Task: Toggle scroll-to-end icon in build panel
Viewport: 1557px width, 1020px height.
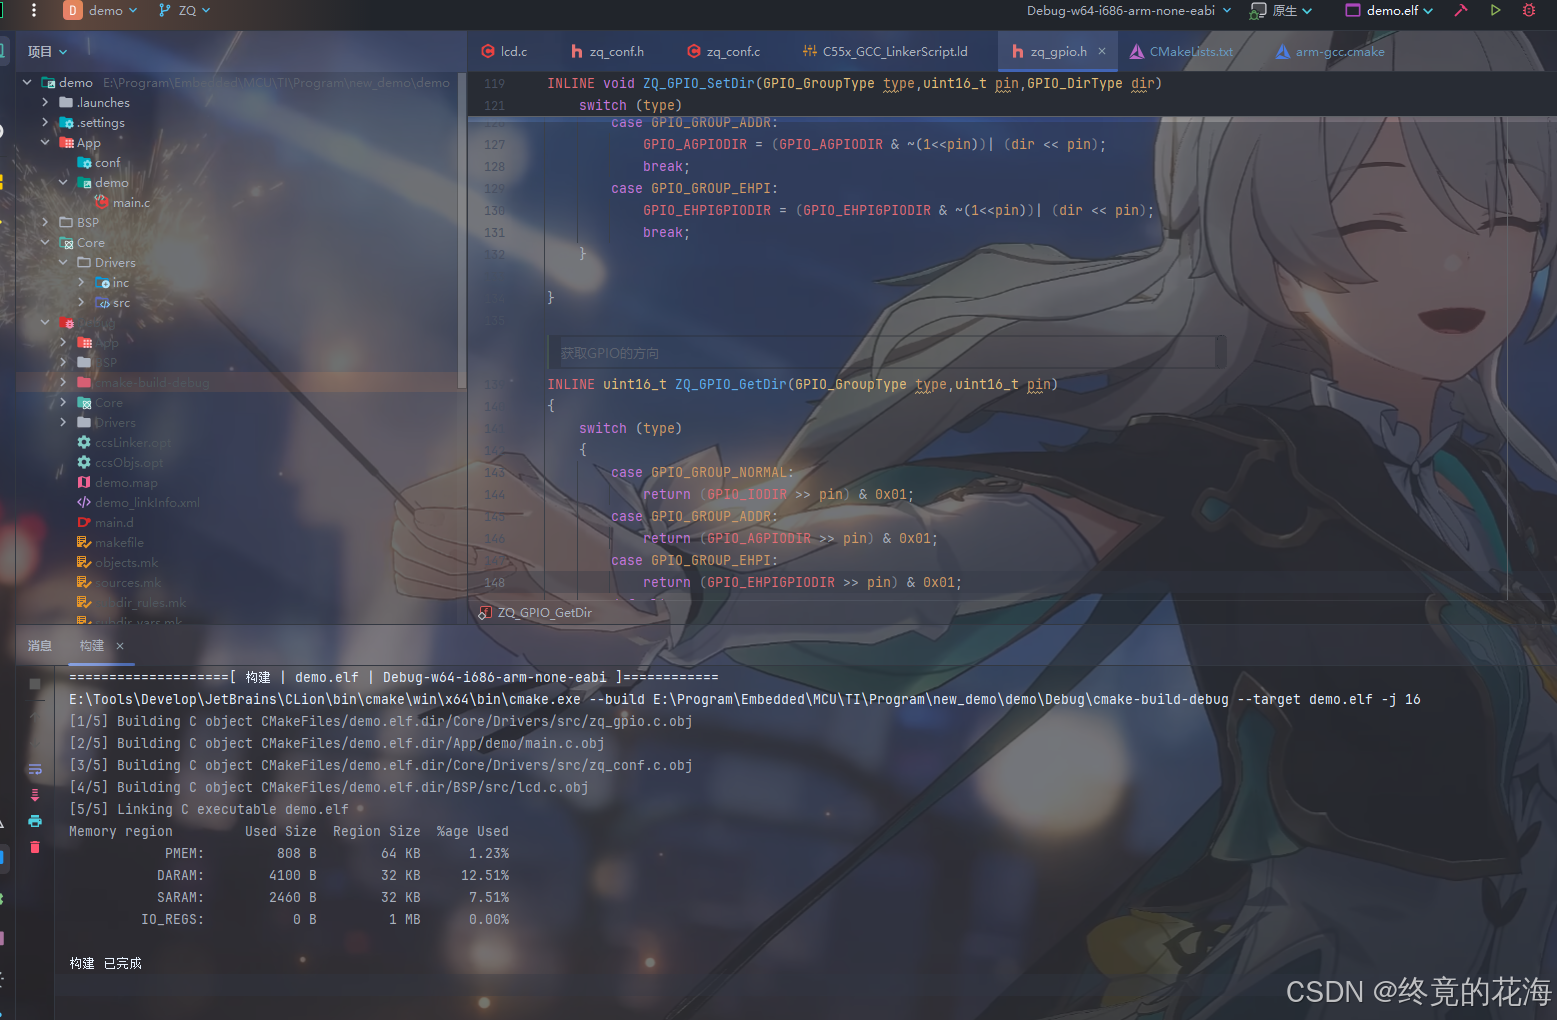Action: click(35, 795)
